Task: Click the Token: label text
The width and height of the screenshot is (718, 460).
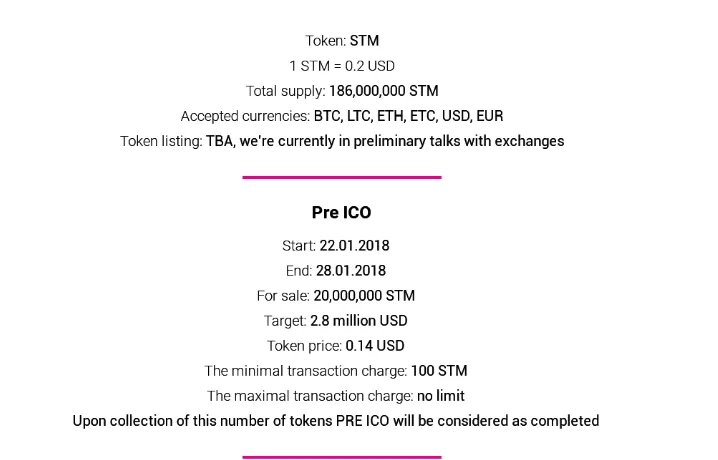Action: pyautogui.click(x=326, y=41)
